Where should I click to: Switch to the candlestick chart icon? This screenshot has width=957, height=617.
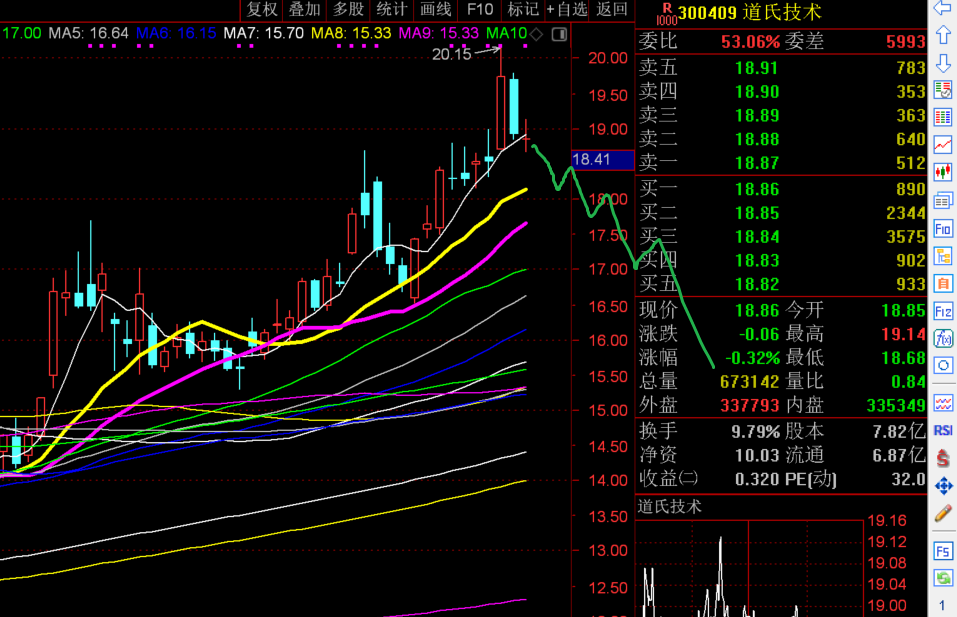point(943,172)
